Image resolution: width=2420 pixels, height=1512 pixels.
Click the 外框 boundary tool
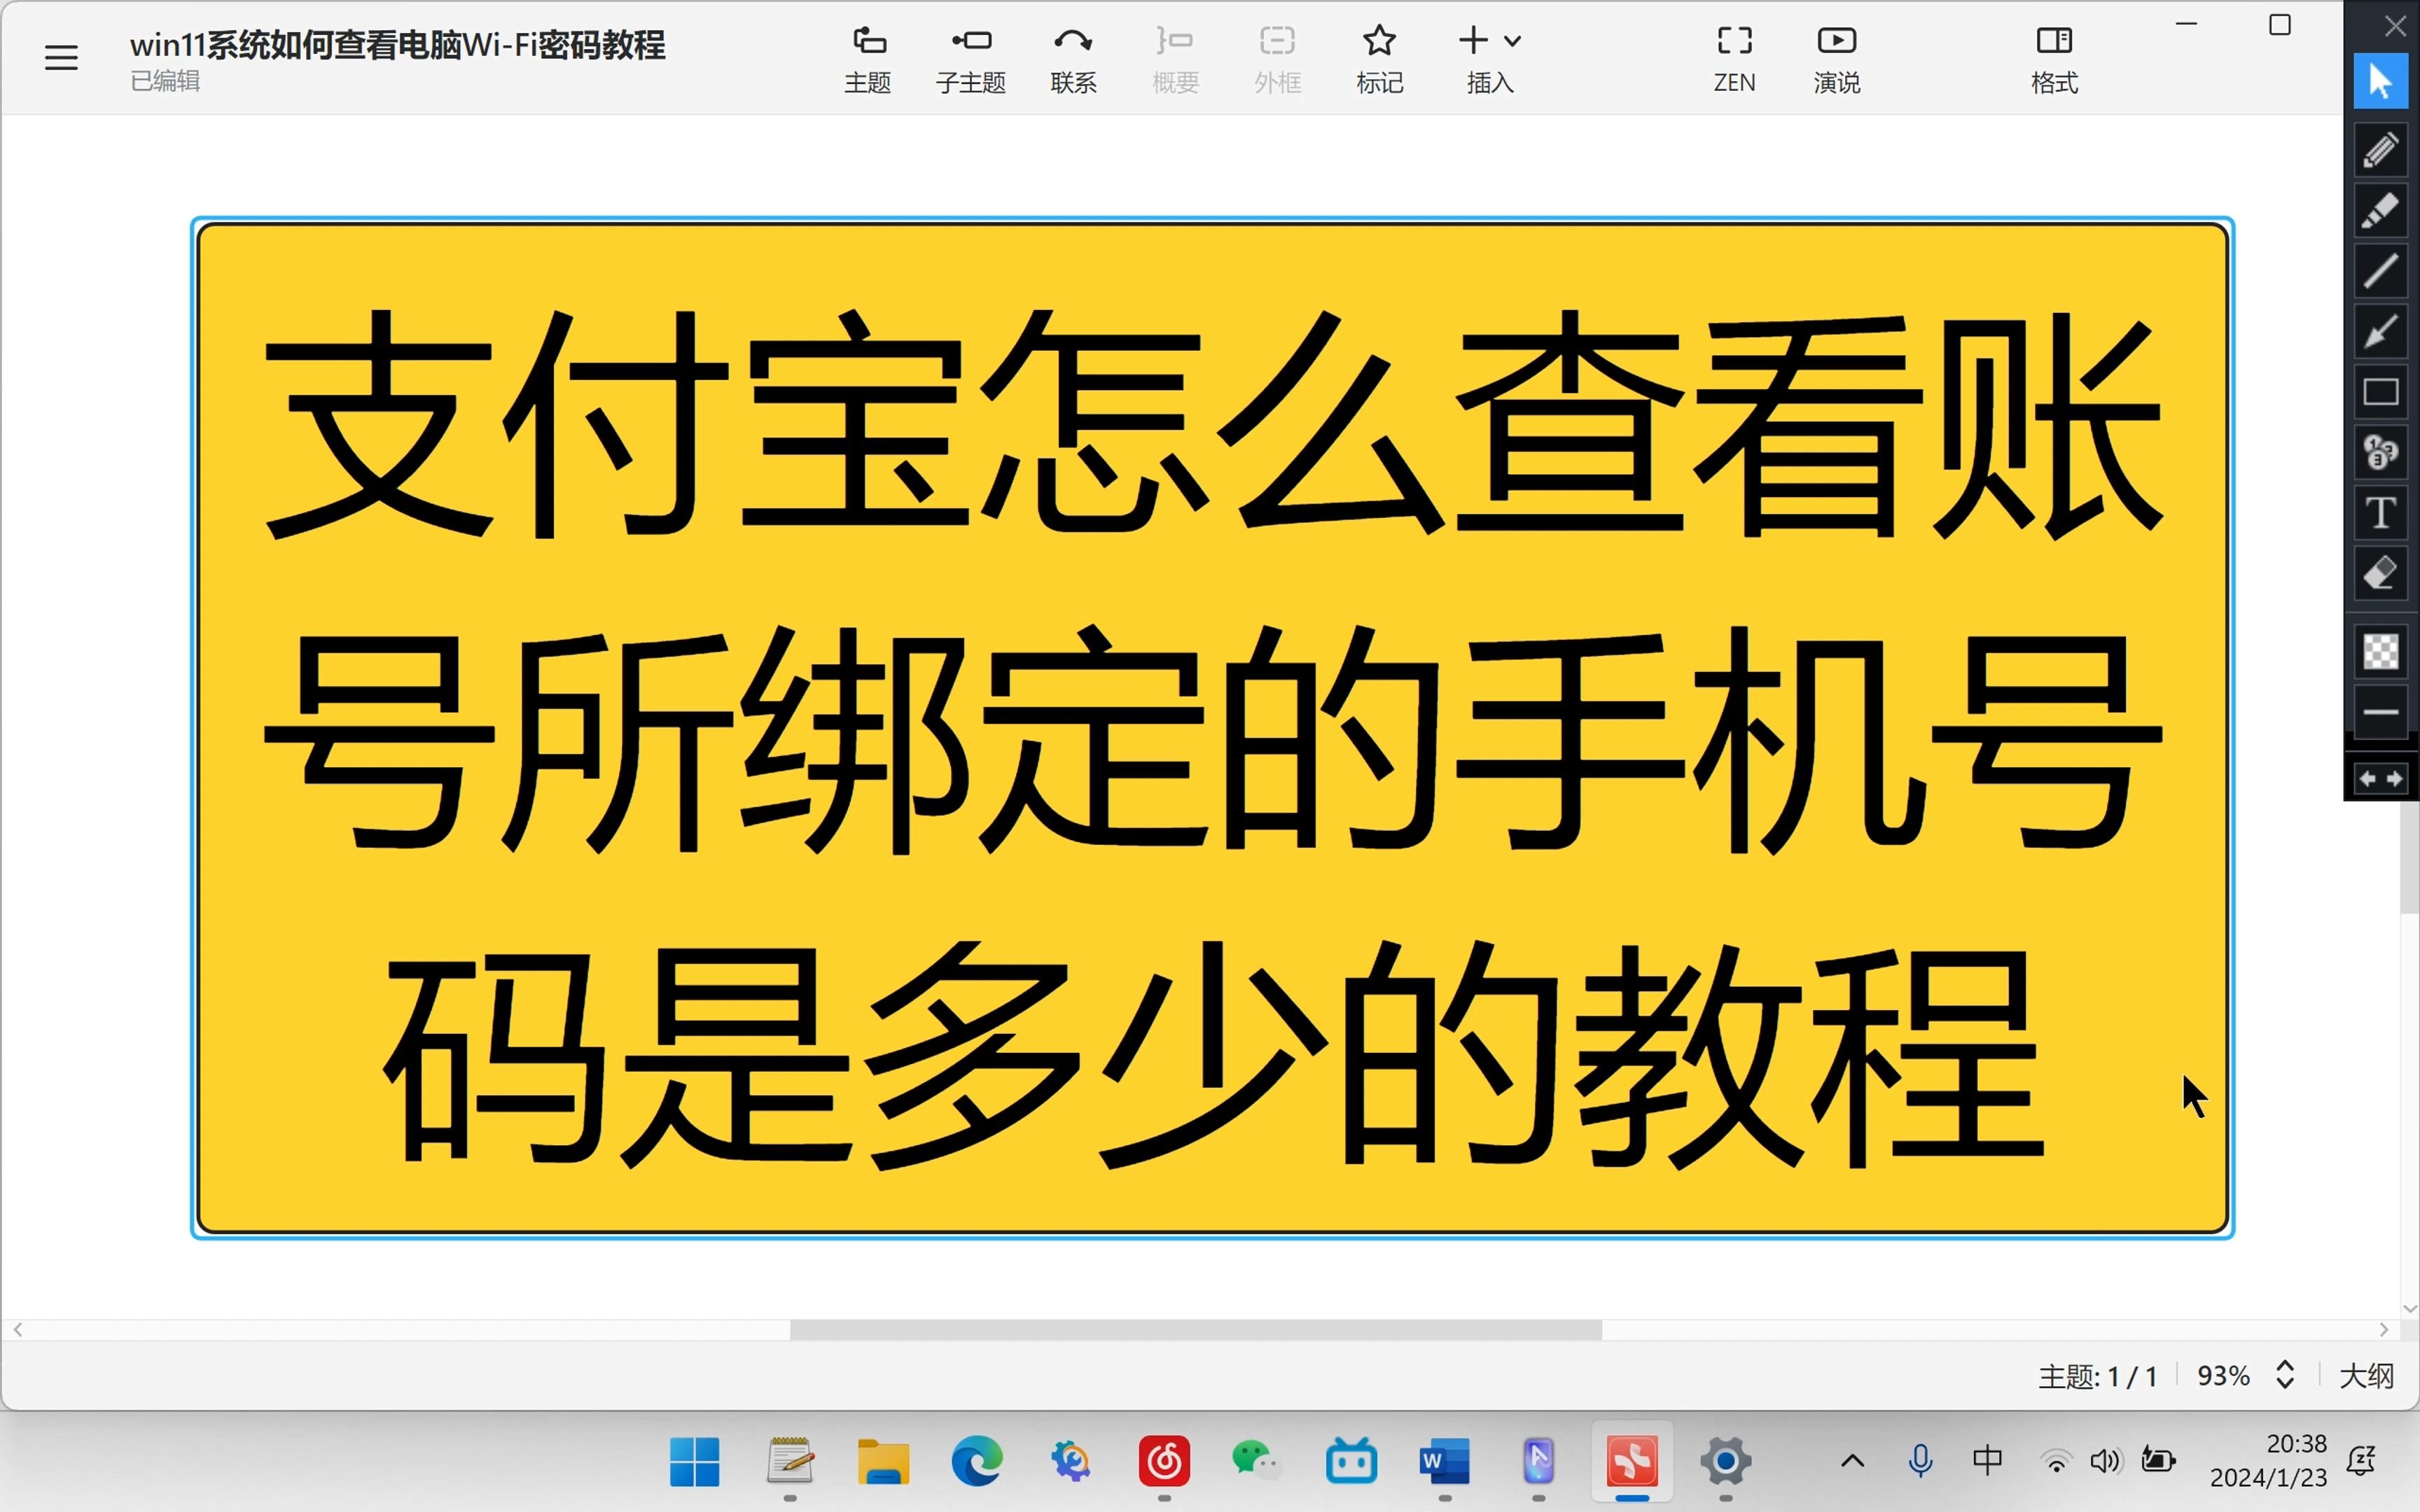click(x=1277, y=60)
